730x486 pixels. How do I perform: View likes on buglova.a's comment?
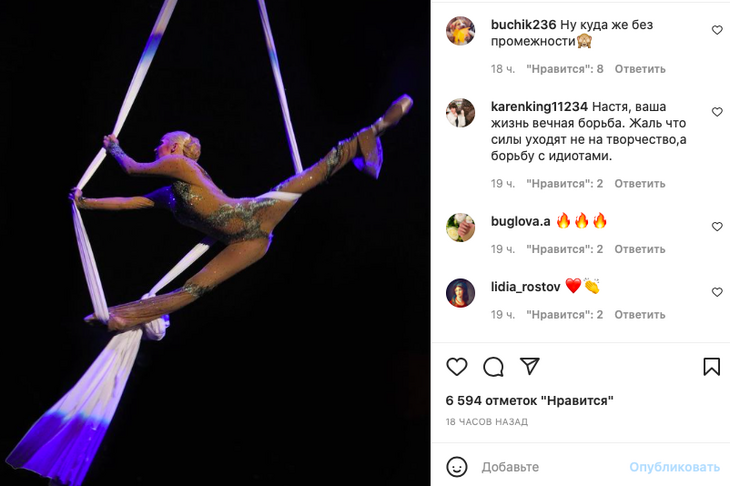click(565, 249)
